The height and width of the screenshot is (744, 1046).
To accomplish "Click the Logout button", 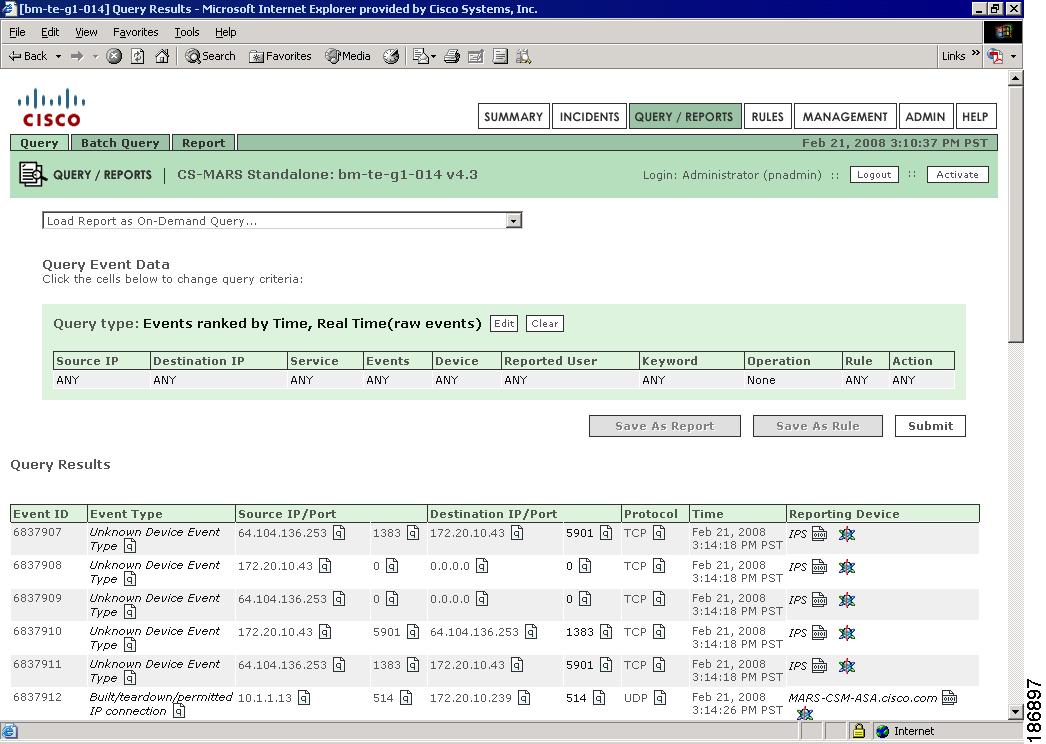I will pos(874,174).
